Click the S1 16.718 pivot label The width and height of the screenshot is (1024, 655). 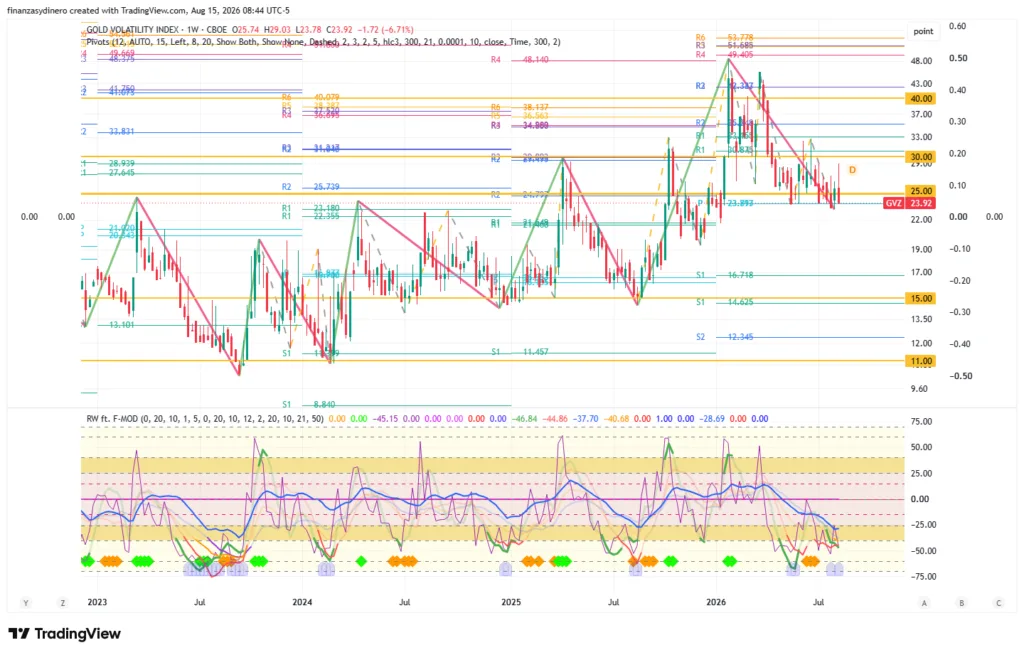[x=724, y=275]
